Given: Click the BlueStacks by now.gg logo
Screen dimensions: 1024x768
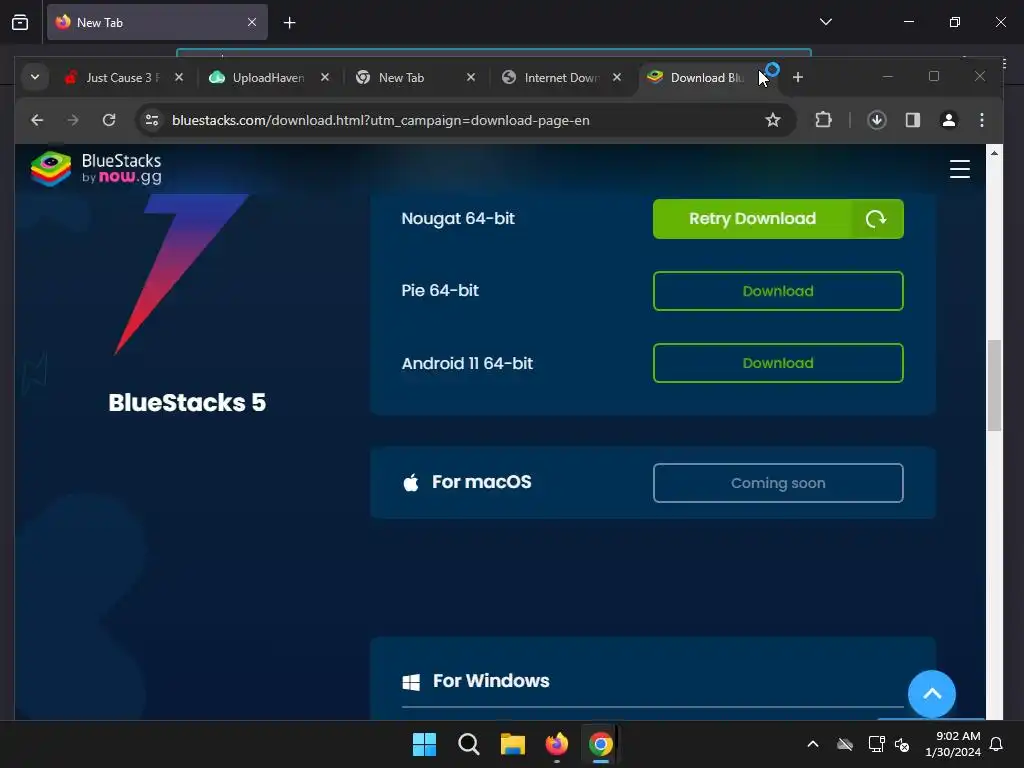Looking at the screenshot, I should click(96, 168).
